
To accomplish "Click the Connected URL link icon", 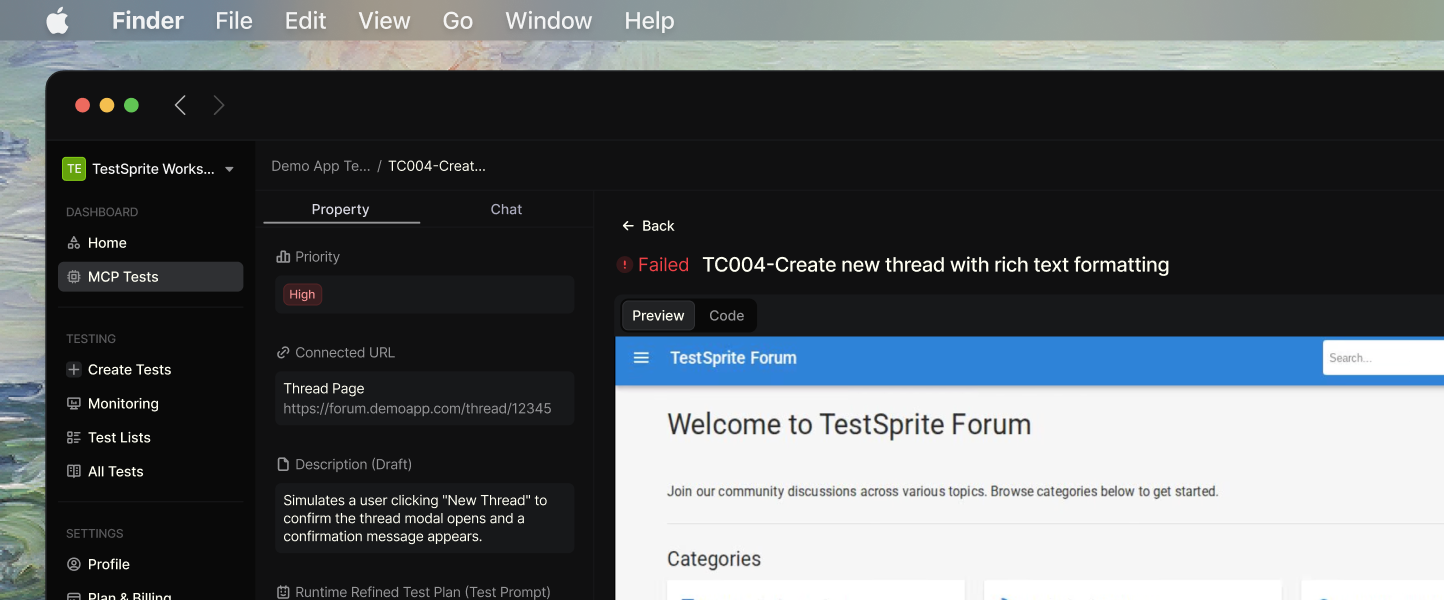I will [283, 353].
